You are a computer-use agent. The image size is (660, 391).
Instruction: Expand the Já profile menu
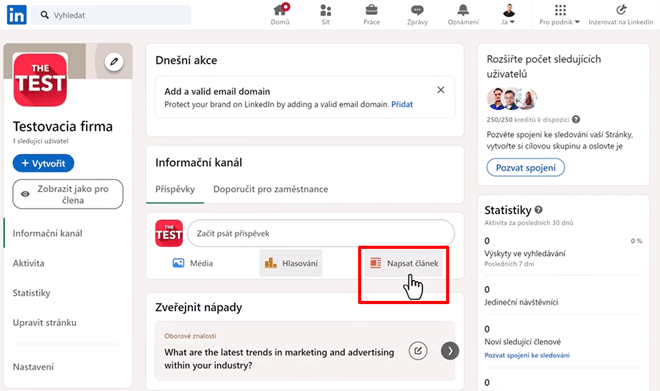(x=509, y=15)
